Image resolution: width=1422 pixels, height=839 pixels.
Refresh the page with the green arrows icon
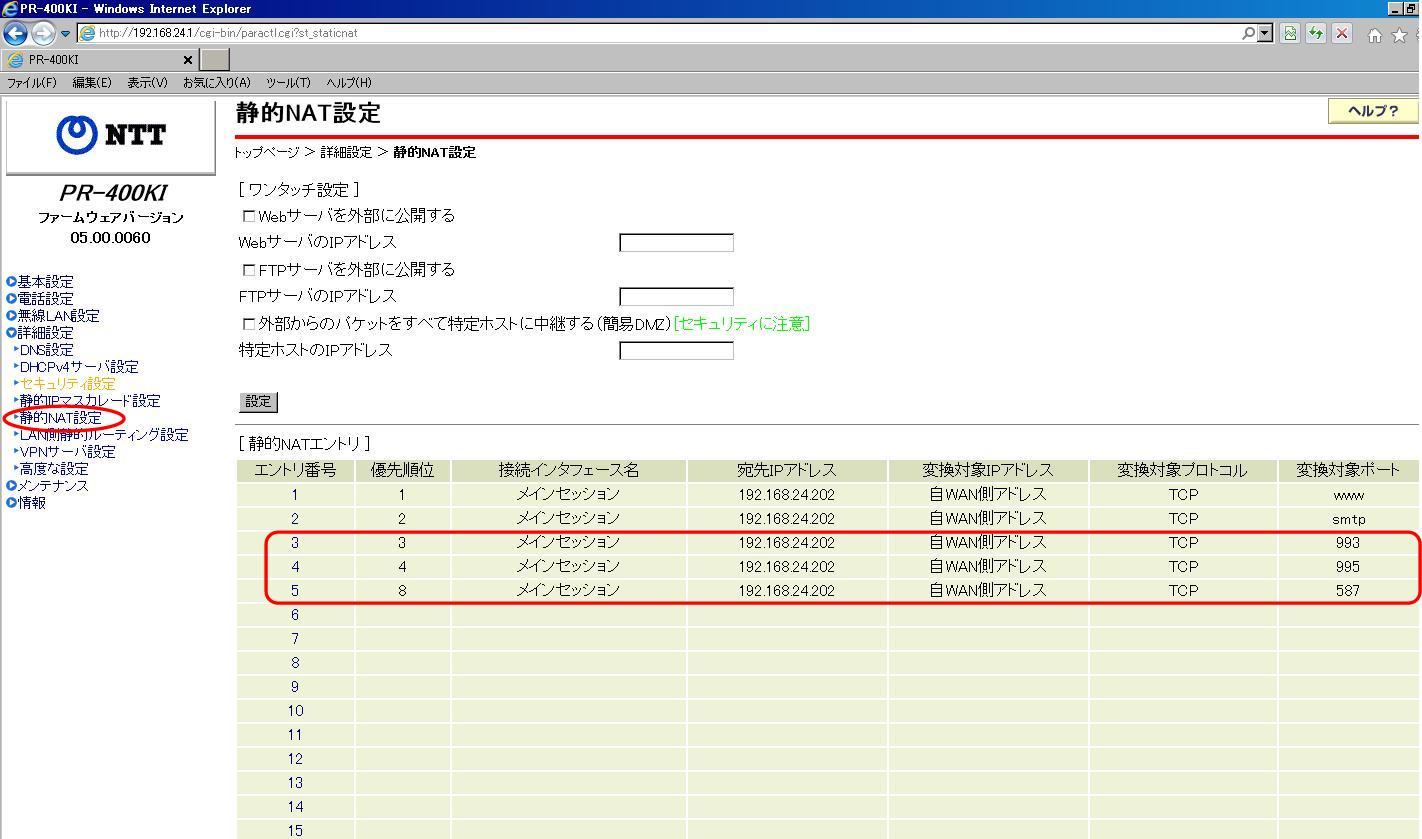(x=1316, y=33)
